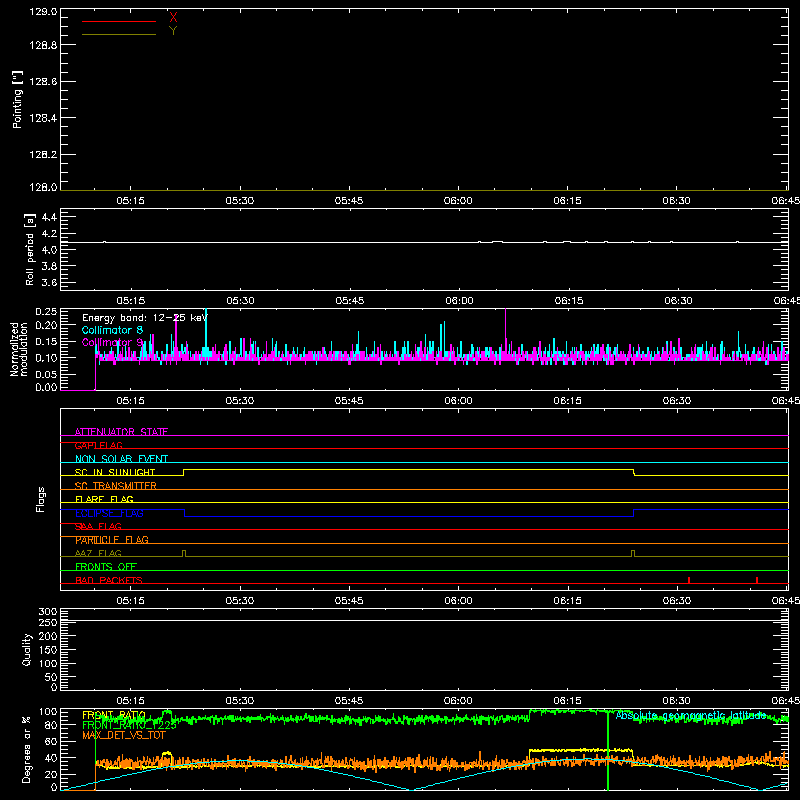This screenshot has width=800, height=800.
Task: Click the Normalized modulation axis title
Action: tap(19, 349)
